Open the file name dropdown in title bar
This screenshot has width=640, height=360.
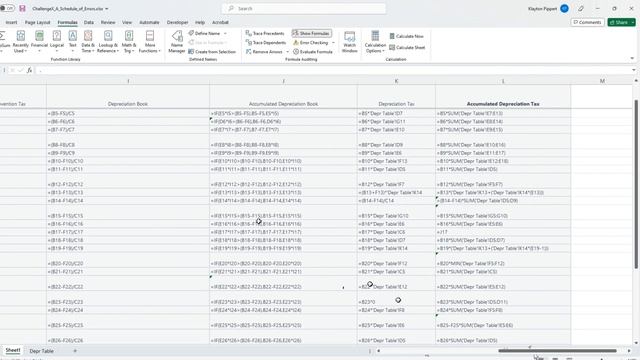click(107, 9)
